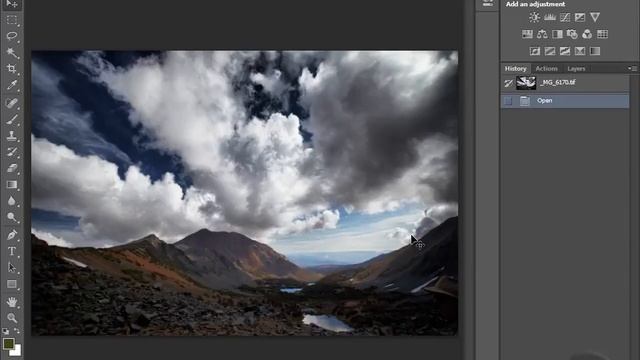Select the Blur tool
The height and width of the screenshot is (360, 640).
[11, 201]
